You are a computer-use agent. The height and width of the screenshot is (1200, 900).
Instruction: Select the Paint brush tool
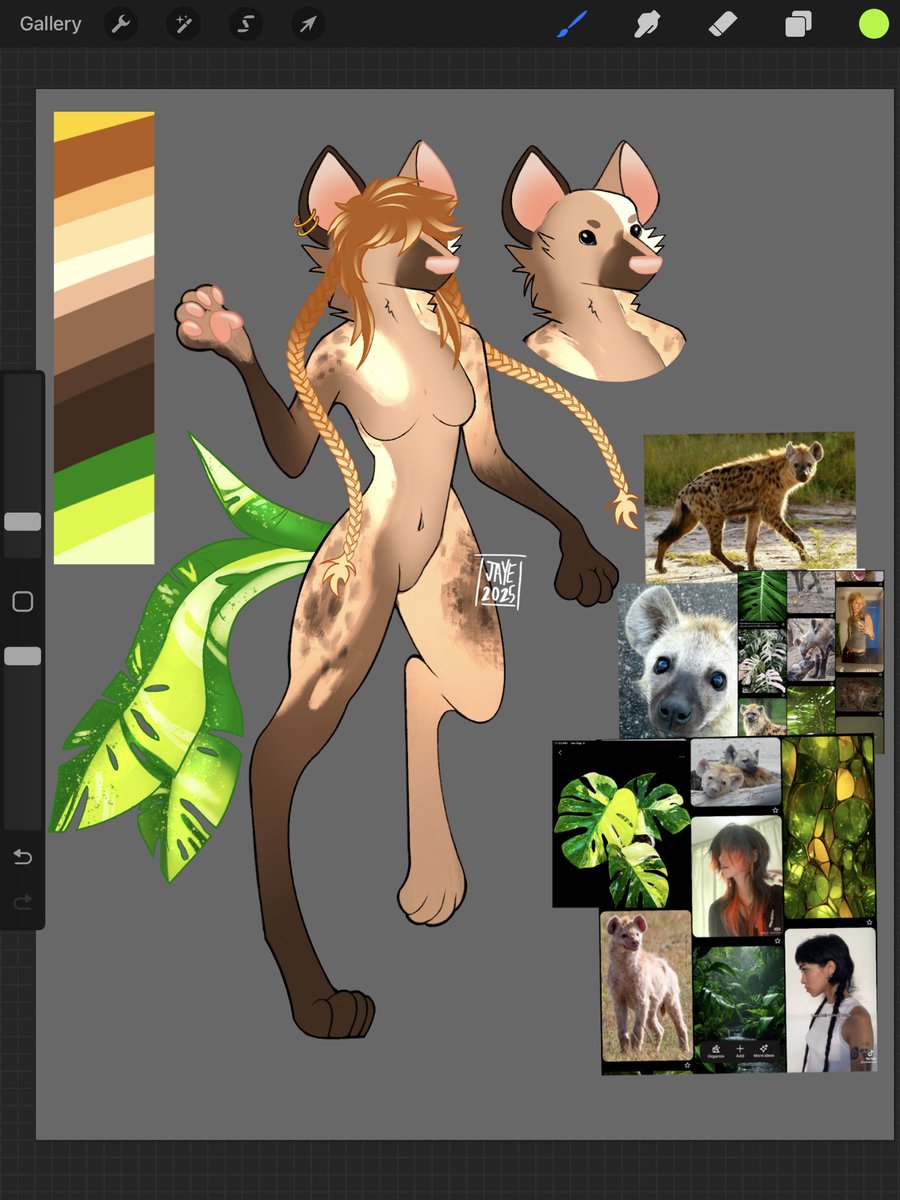coord(571,24)
